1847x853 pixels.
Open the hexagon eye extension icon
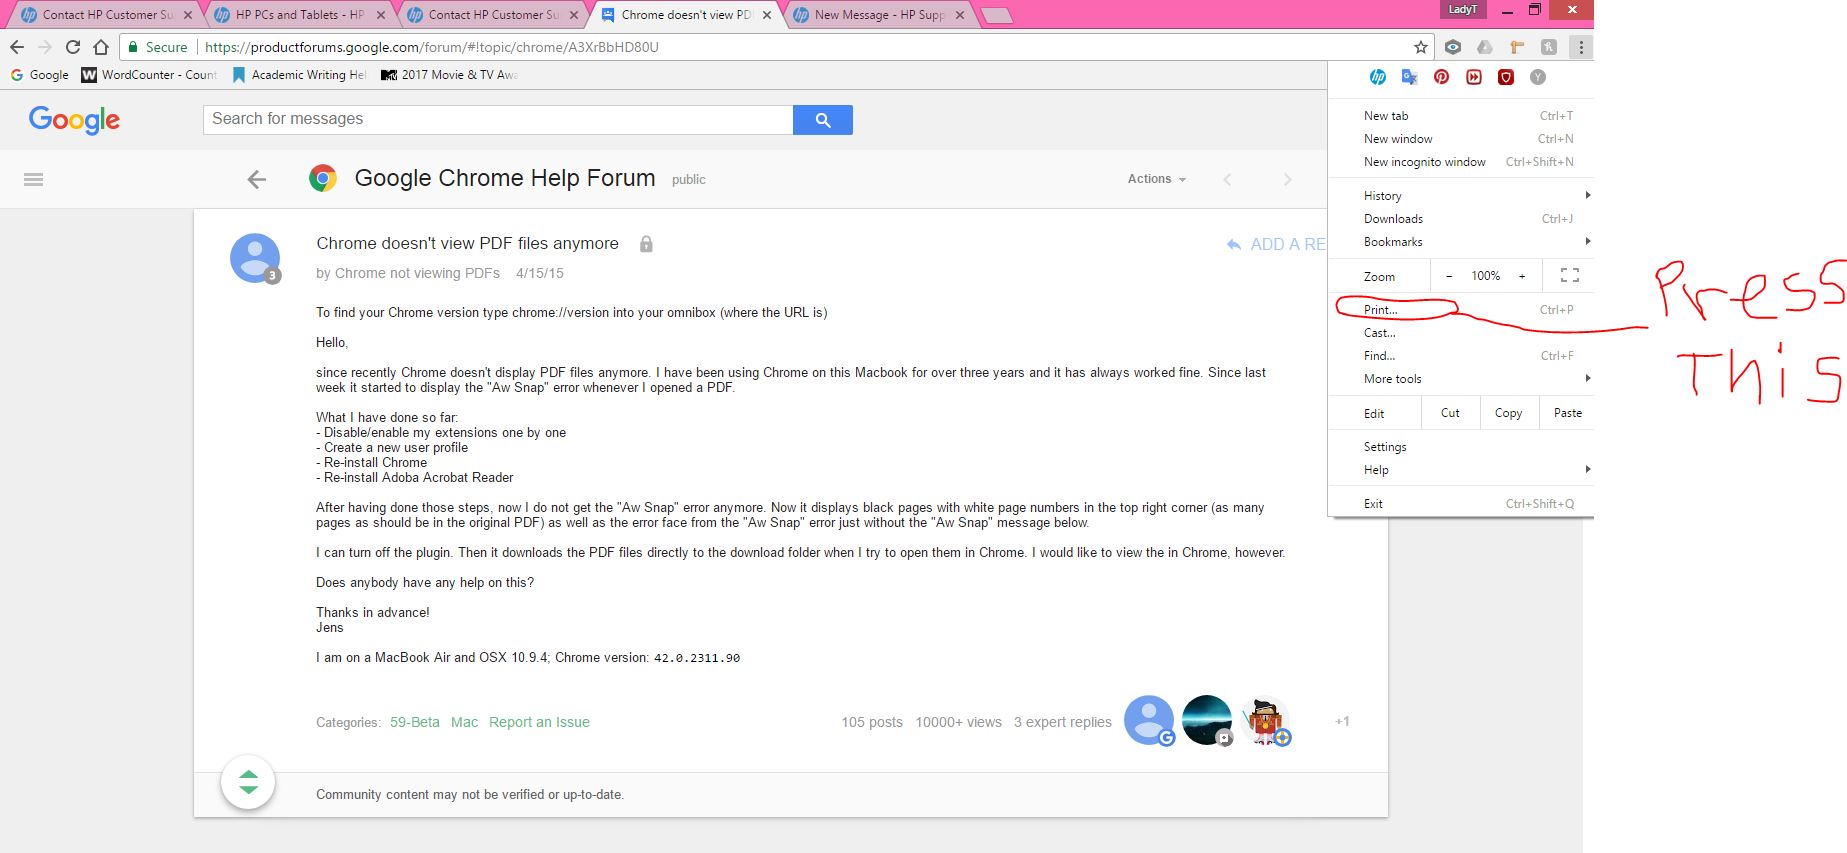(1453, 47)
